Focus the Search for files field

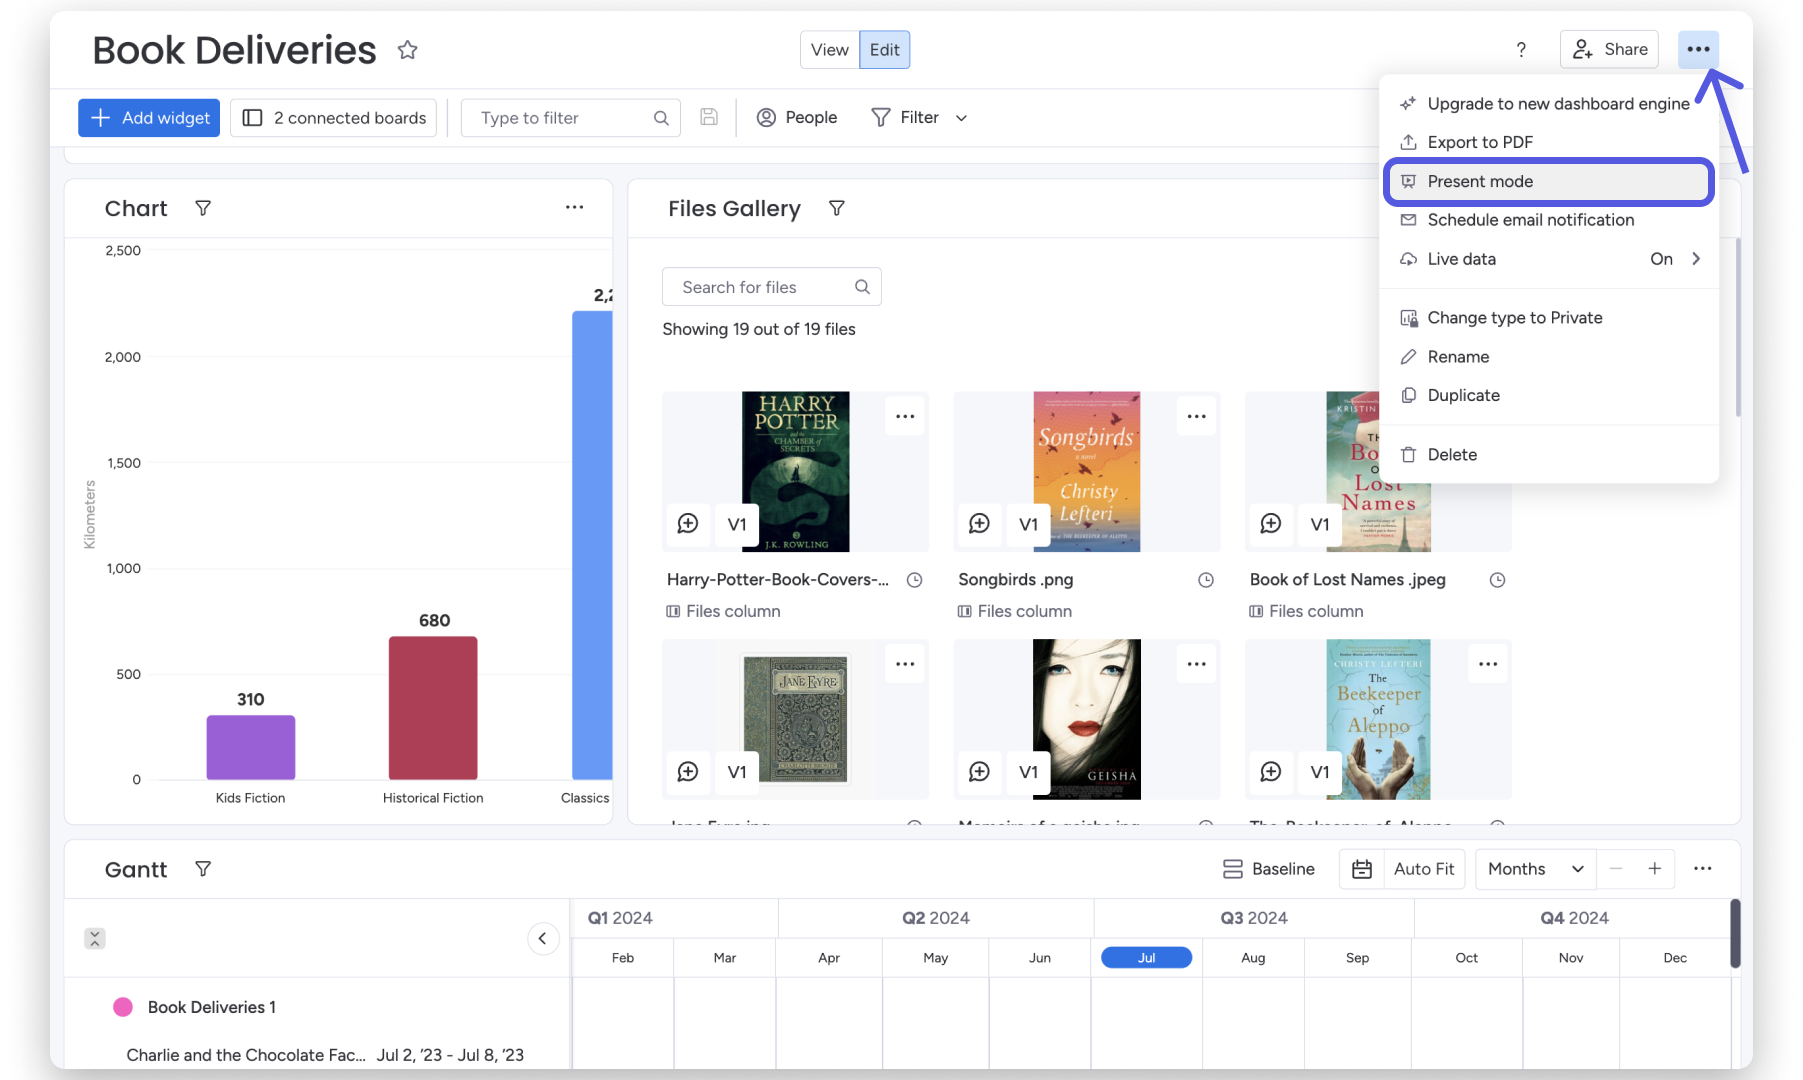tap(771, 287)
